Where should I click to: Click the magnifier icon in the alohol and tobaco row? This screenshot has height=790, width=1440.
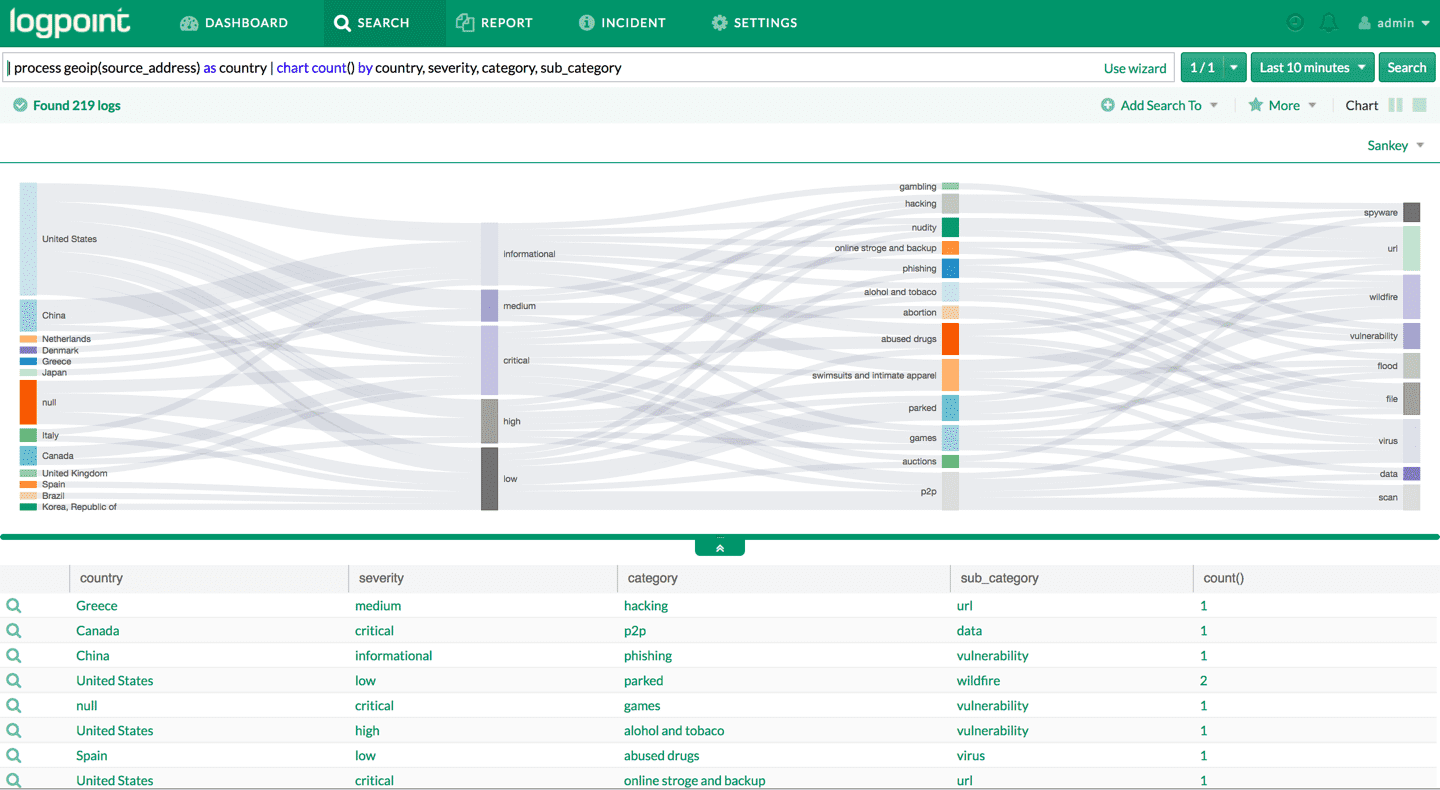pos(14,731)
